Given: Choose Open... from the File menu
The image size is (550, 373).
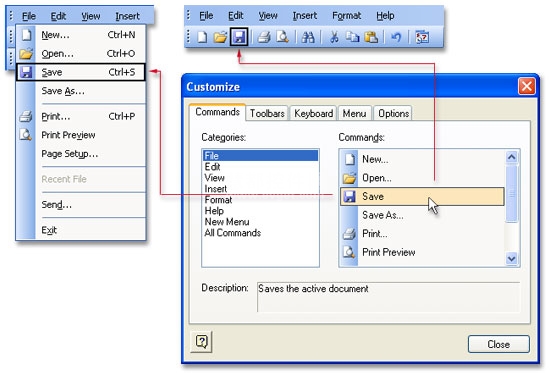Looking at the screenshot, I should pos(81,53).
